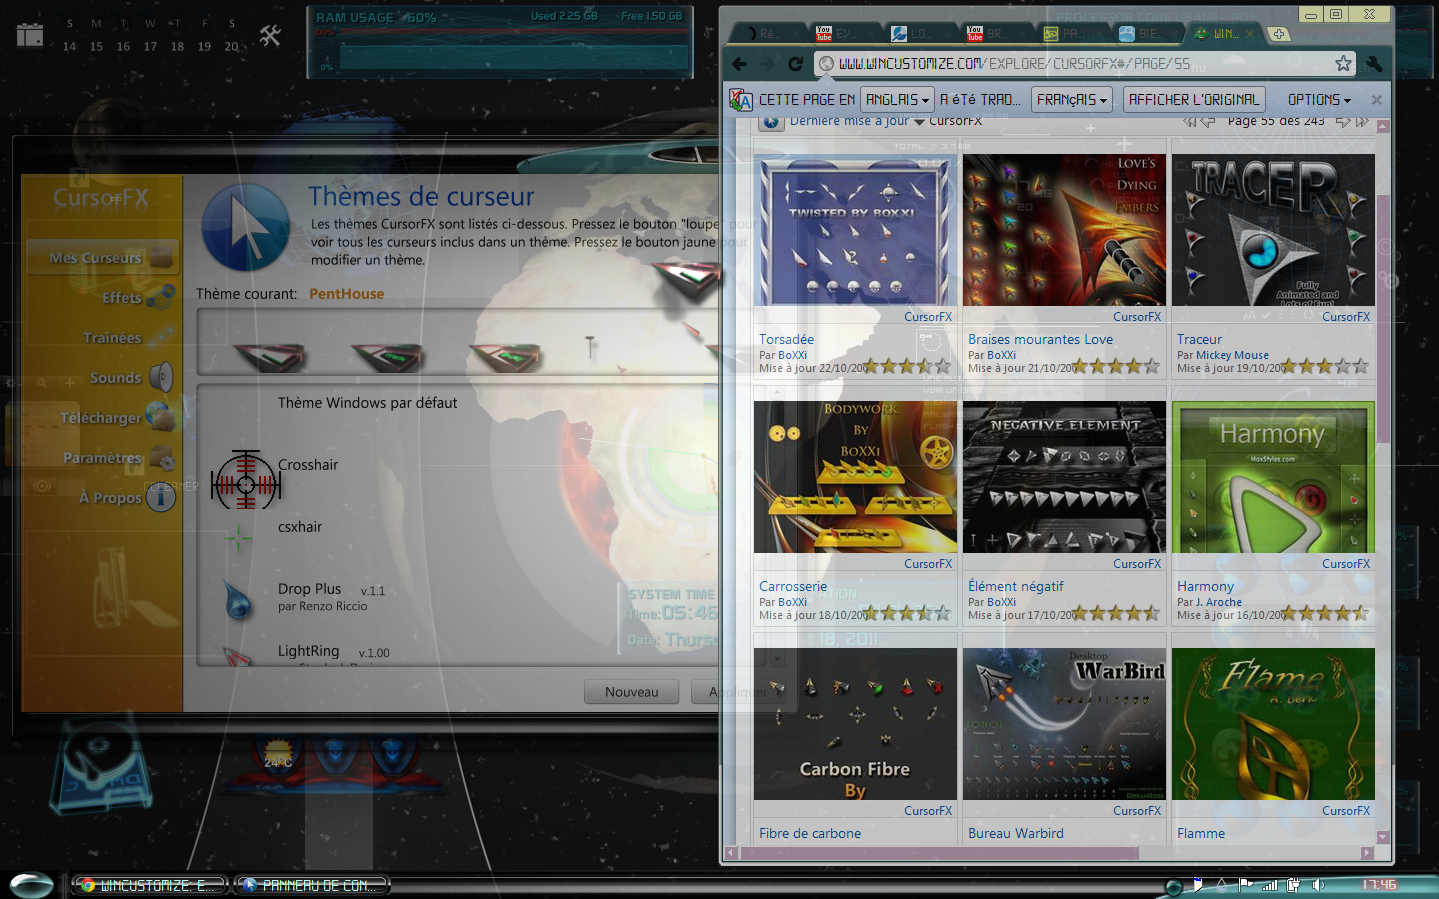
Task: Open the Tracer theme thumbnail
Action: (1273, 230)
